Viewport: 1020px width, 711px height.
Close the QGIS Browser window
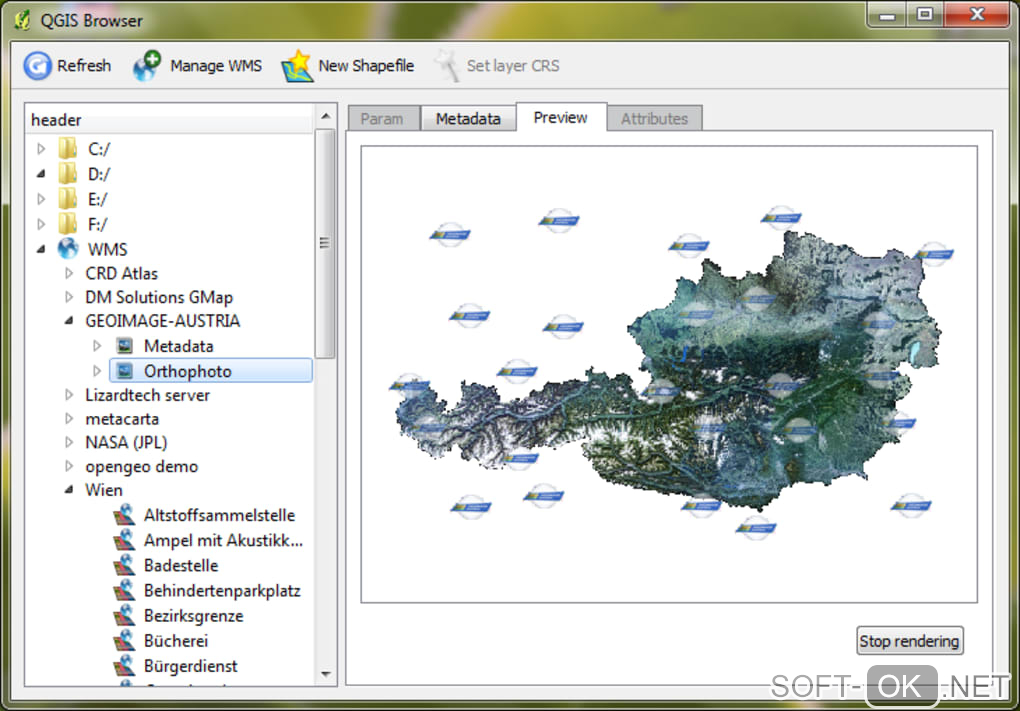pos(976,14)
